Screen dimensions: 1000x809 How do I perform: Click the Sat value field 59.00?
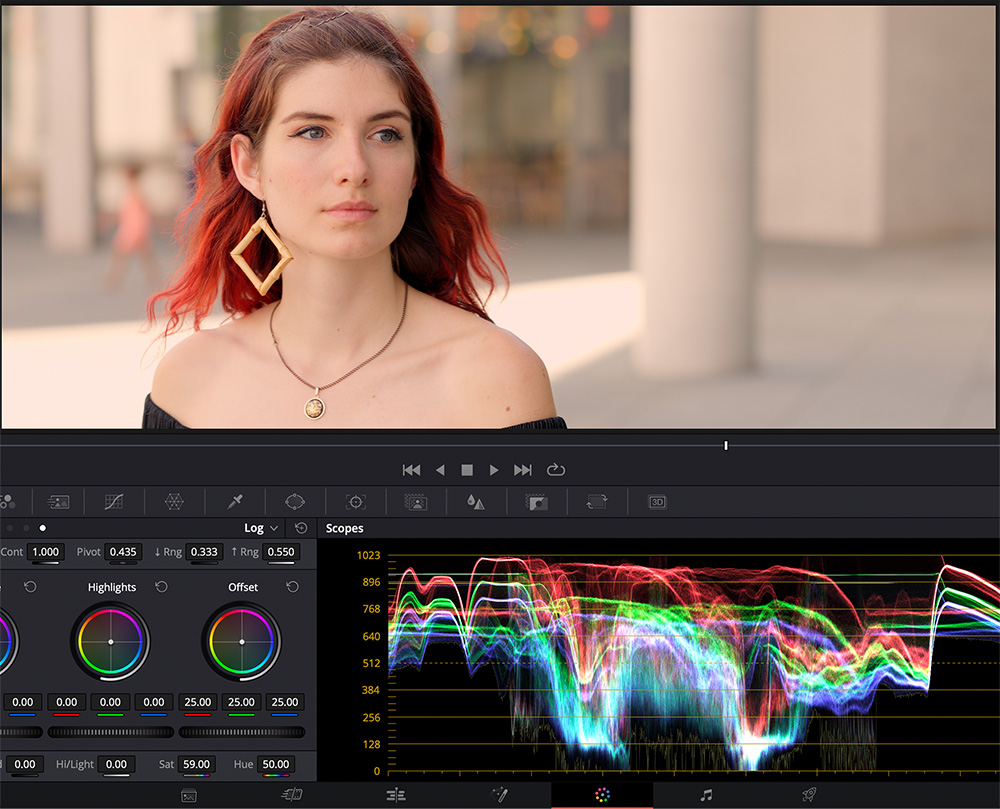(196, 764)
